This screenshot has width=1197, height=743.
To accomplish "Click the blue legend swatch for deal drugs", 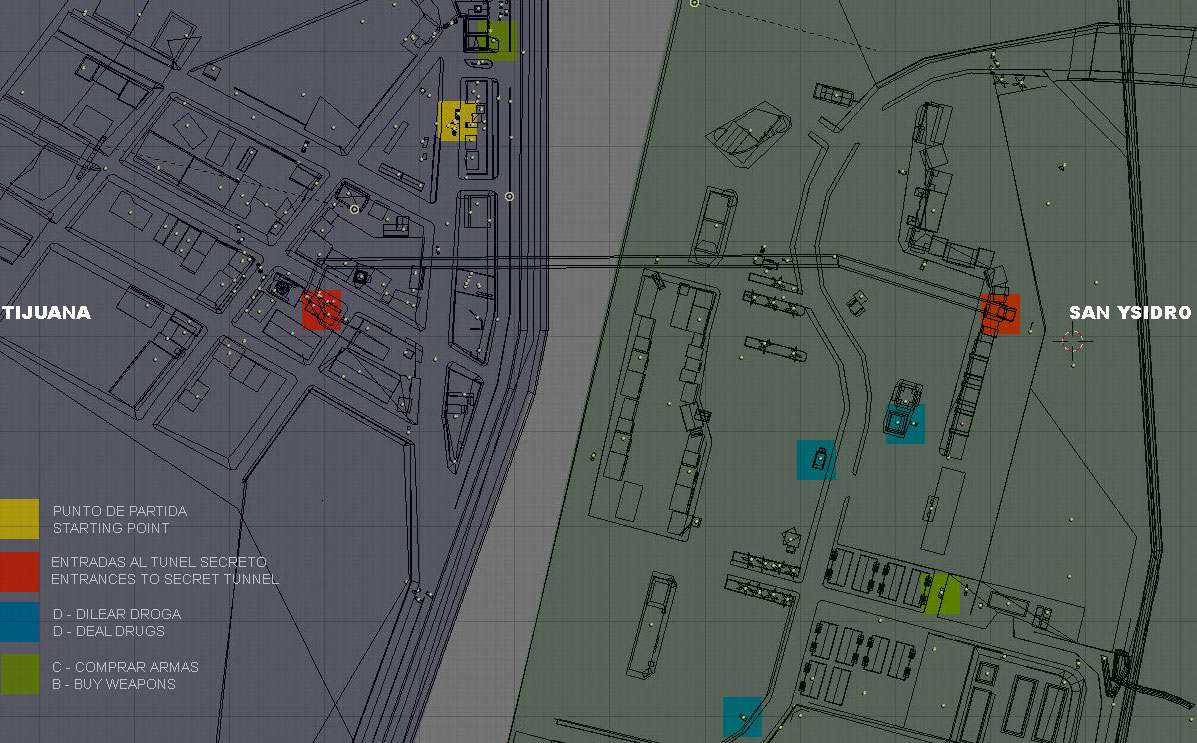I will 20,621.
